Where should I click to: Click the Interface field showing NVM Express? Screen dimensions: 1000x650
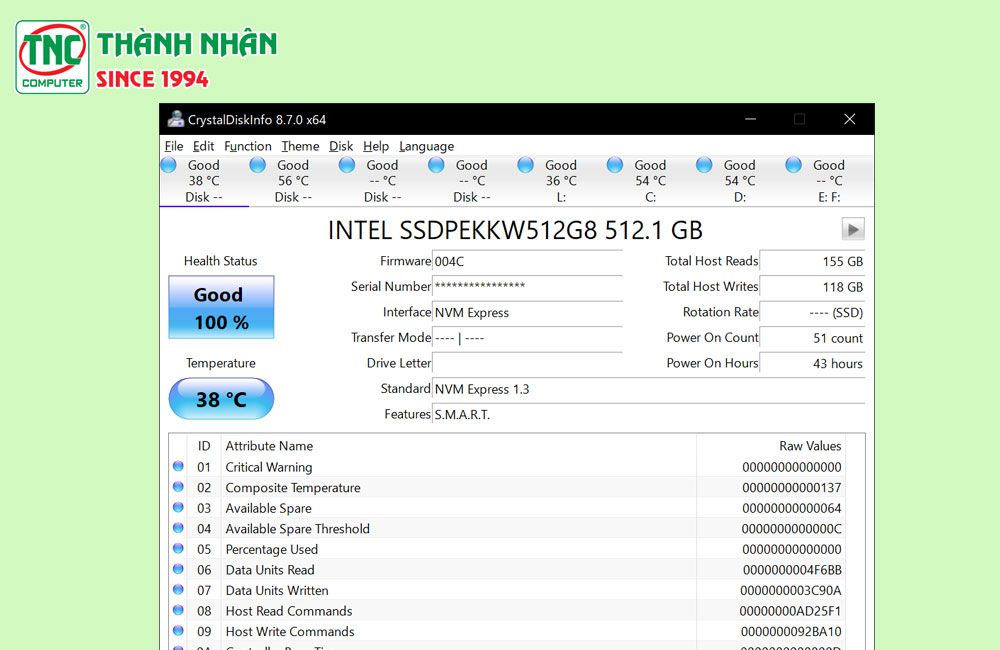click(x=527, y=313)
